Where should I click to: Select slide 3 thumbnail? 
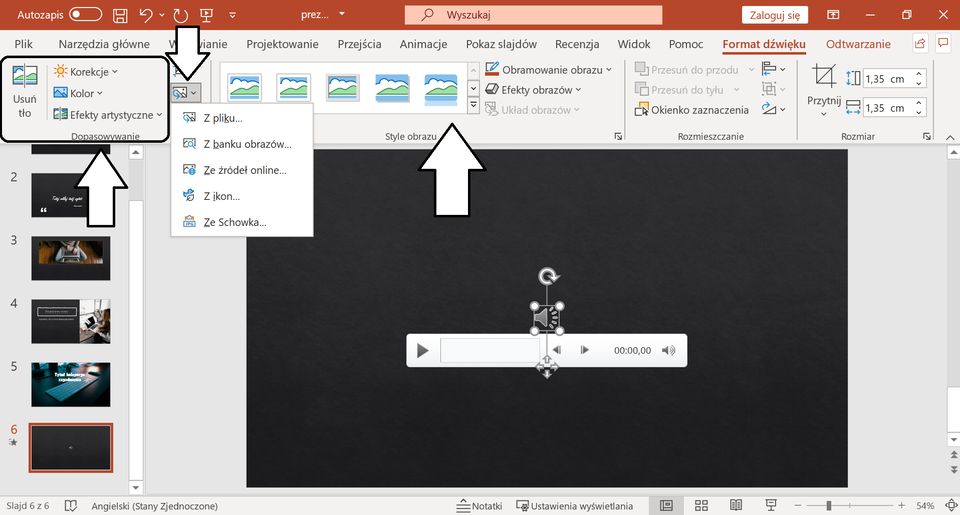click(70, 257)
